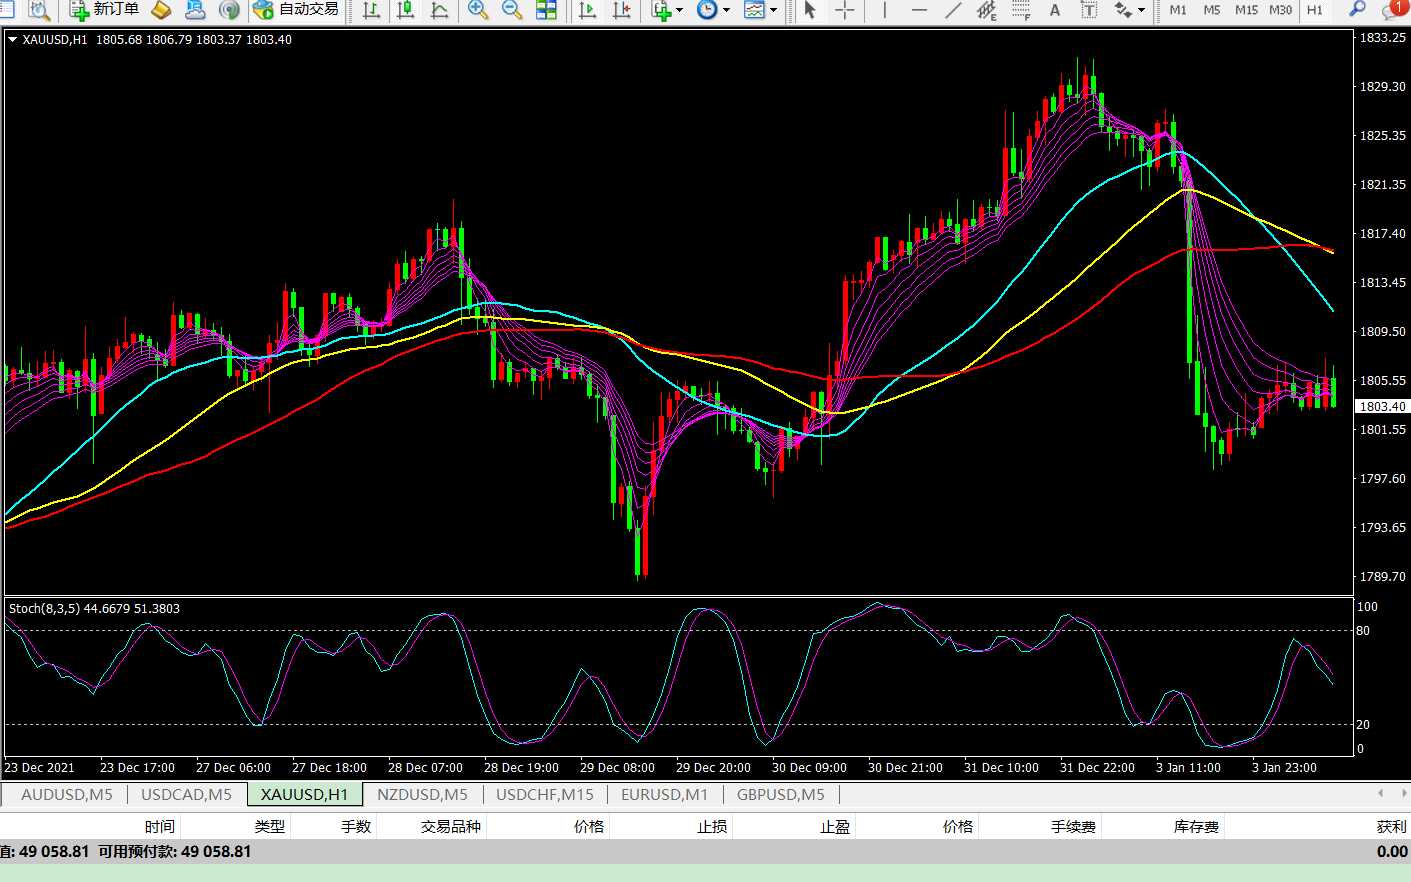Toggle chart shift icon
Image resolution: width=1411 pixels, height=882 pixels.
coord(621,10)
